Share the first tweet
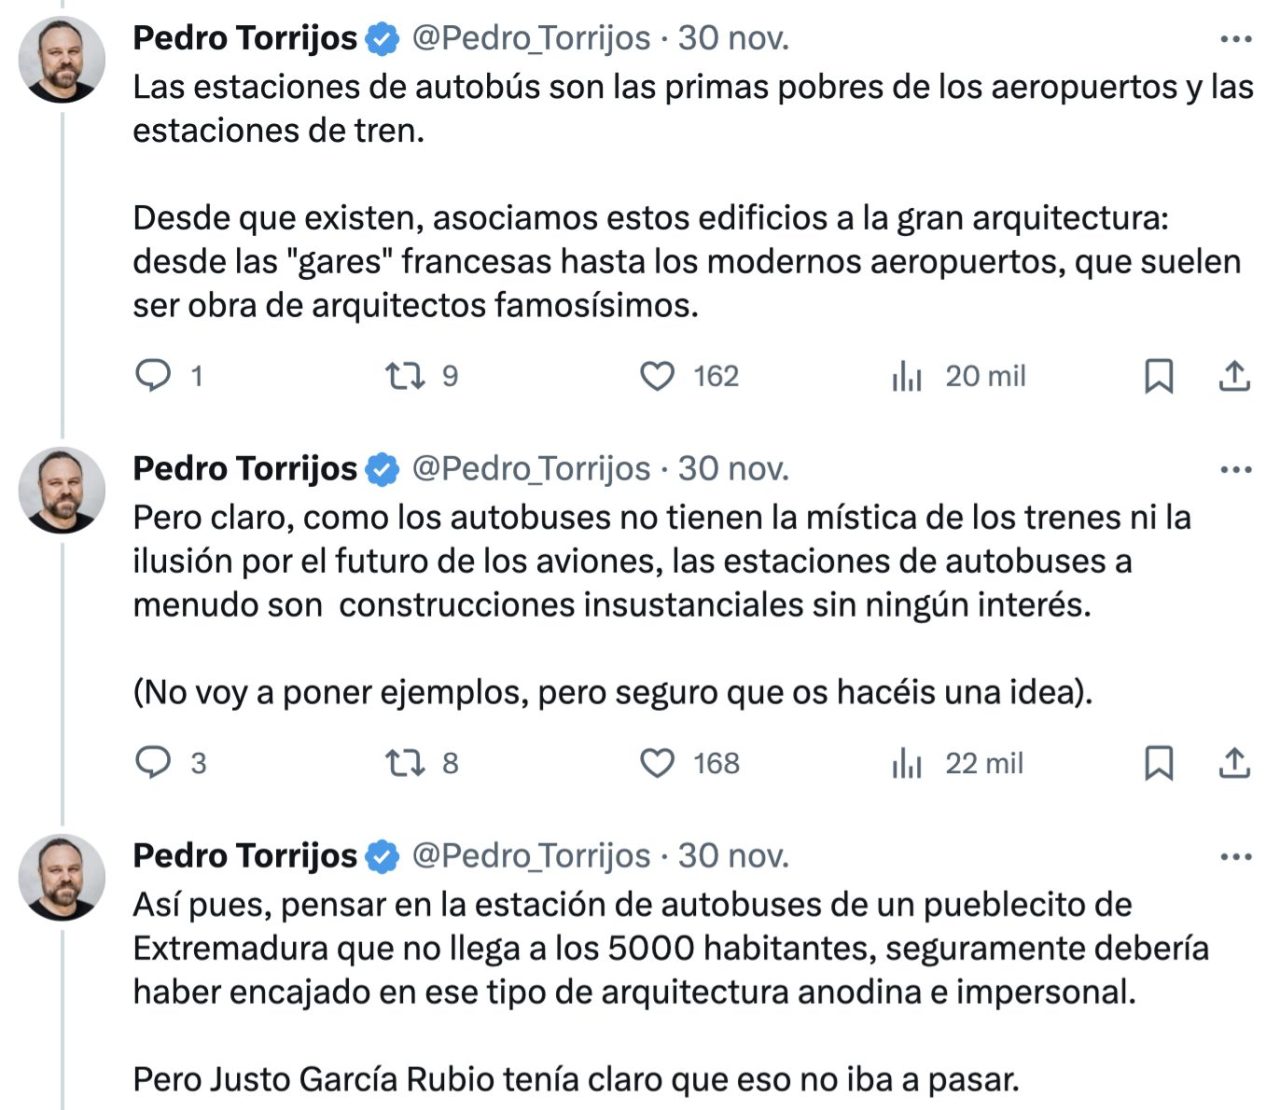The width and height of the screenshot is (1280, 1110). pos(1234,376)
